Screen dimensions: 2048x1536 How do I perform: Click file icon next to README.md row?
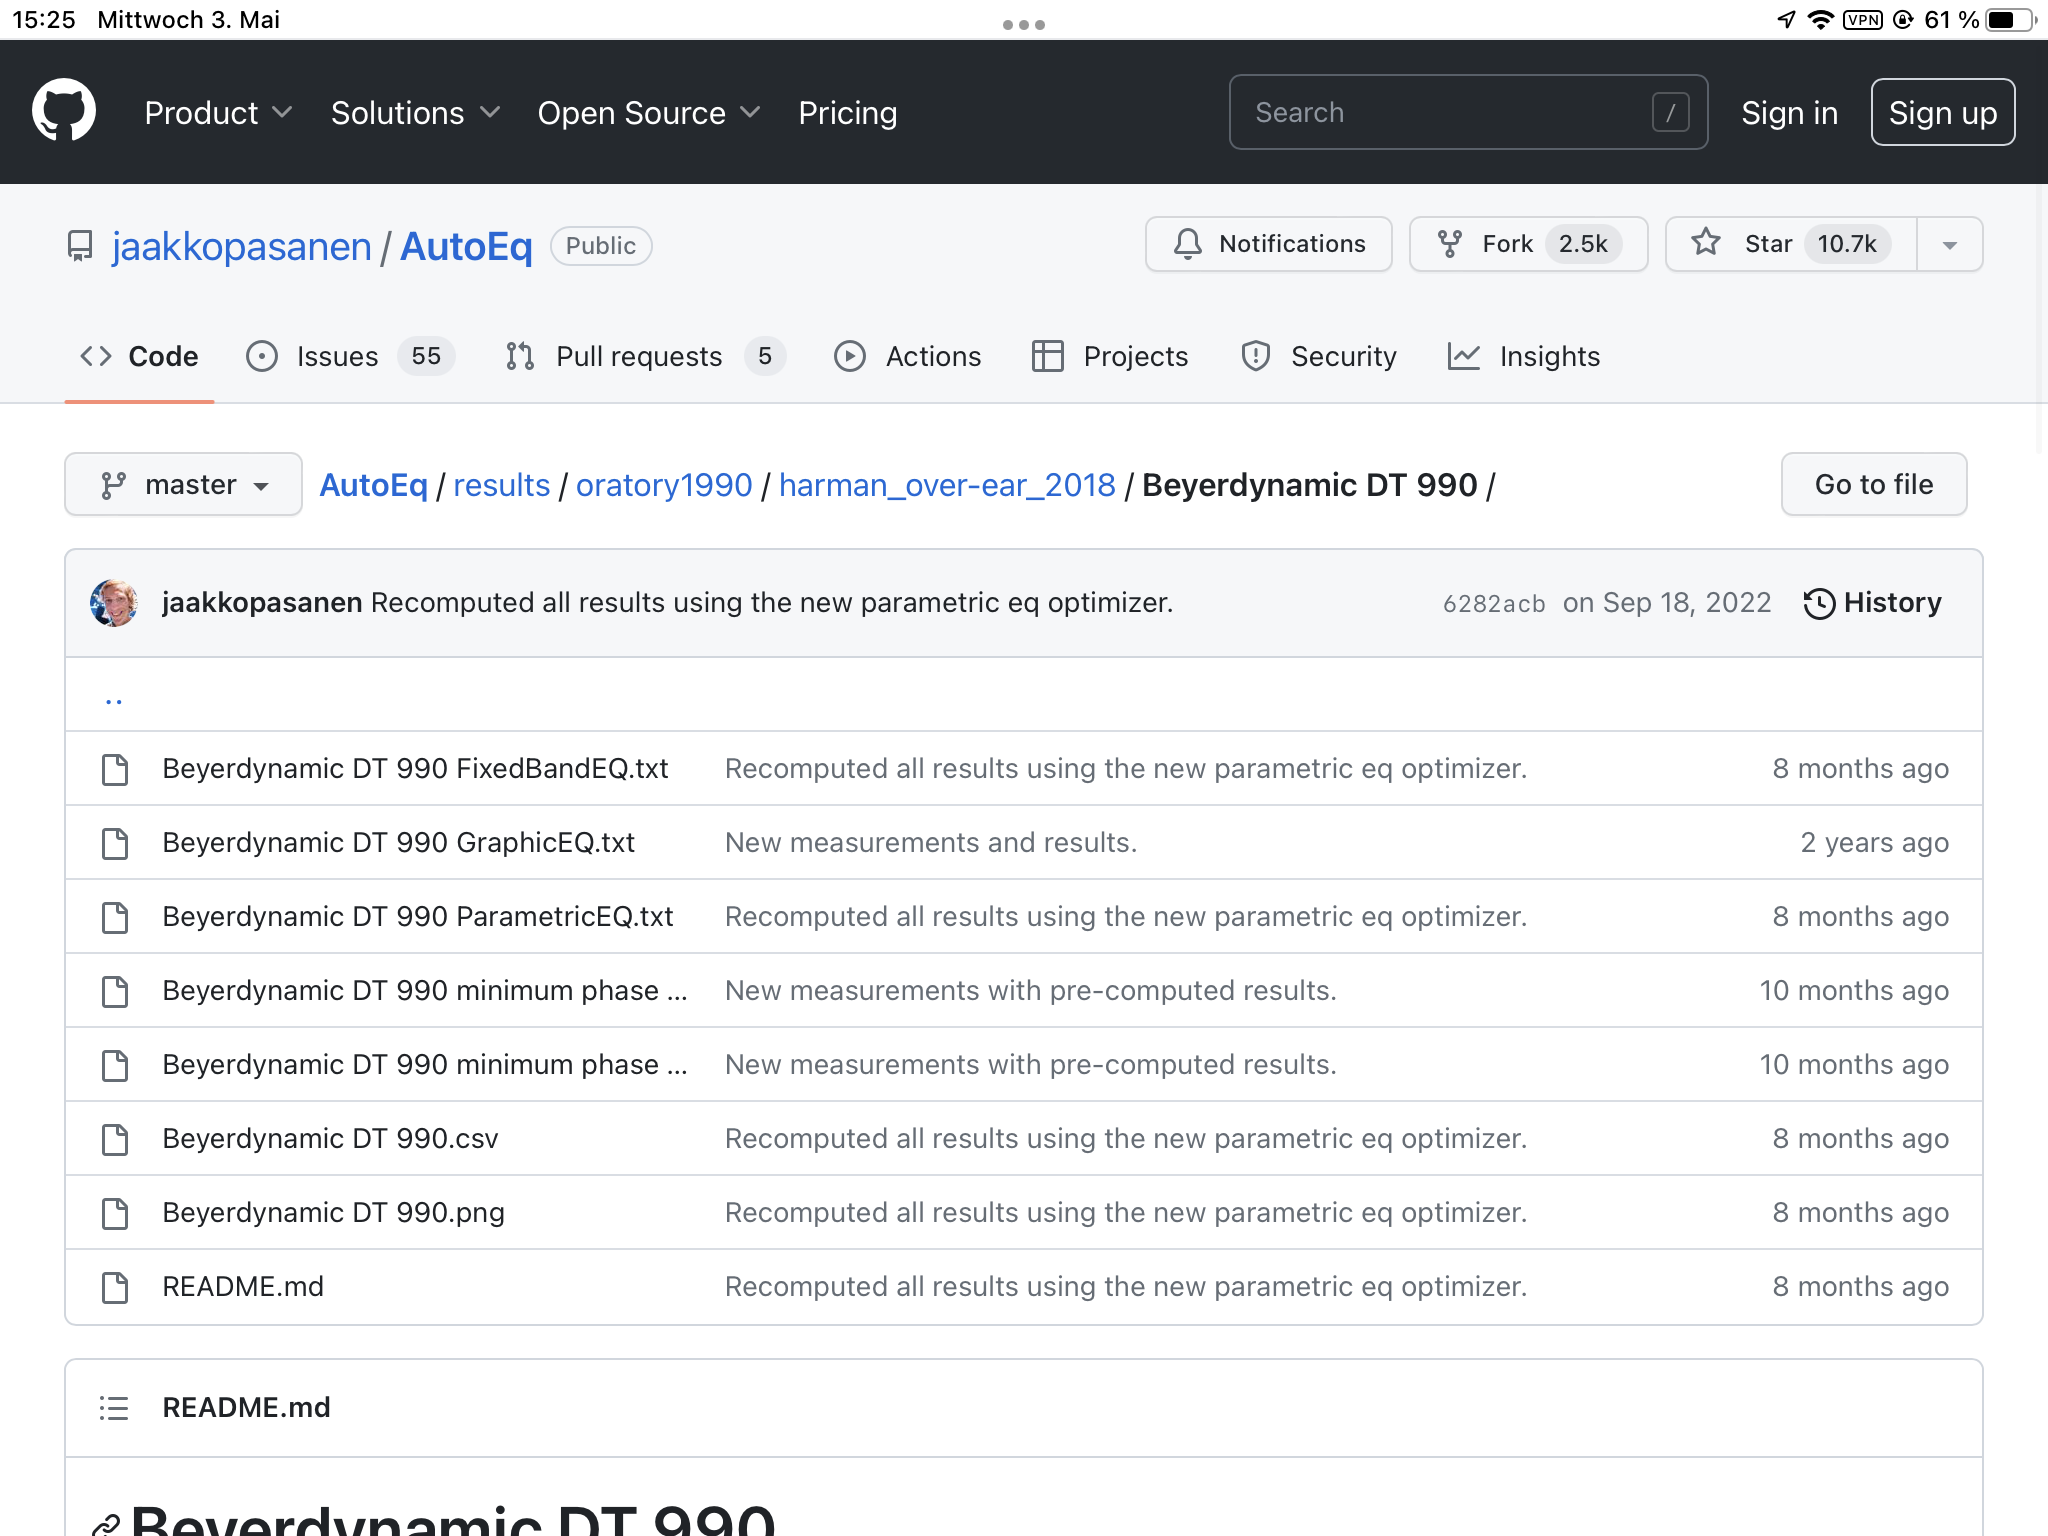[115, 1287]
